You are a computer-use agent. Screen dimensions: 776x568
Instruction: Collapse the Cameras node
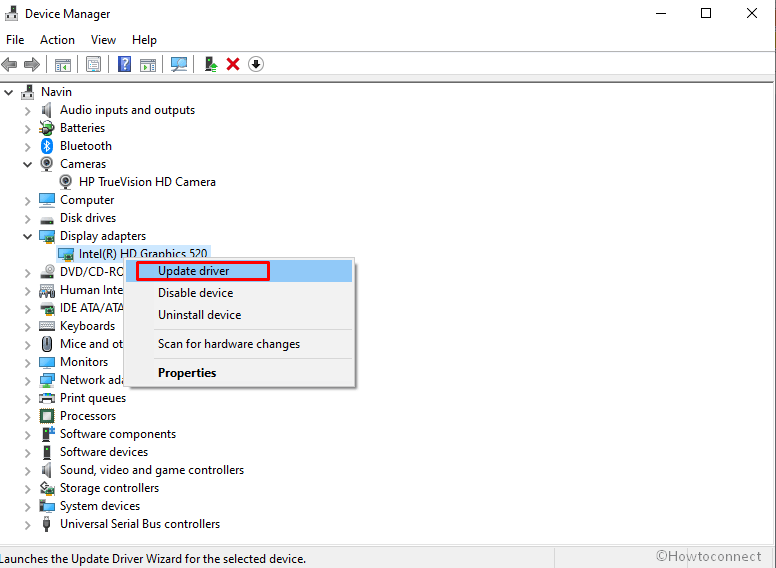pyautogui.click(x=28, y=164)
